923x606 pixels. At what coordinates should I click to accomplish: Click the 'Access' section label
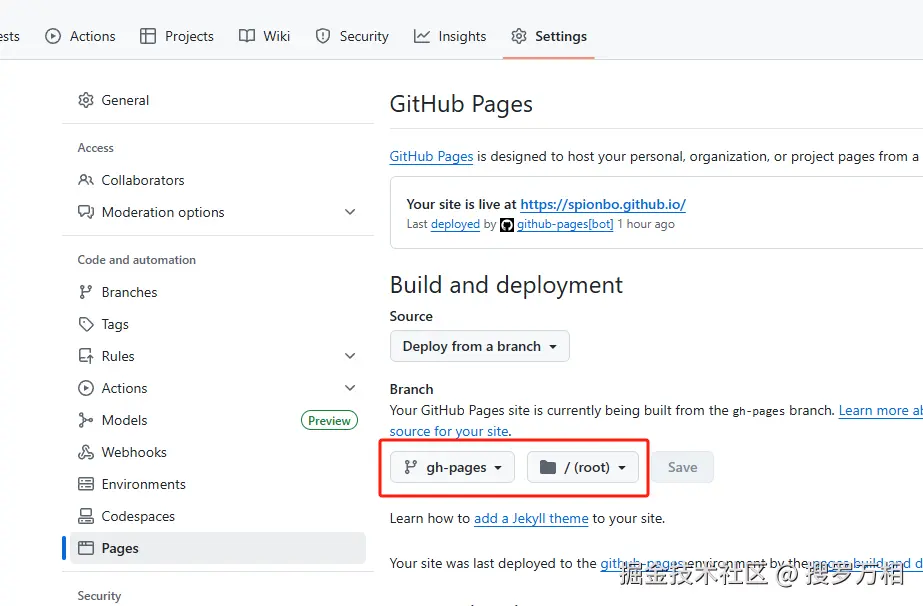click(x=95, y=148)
